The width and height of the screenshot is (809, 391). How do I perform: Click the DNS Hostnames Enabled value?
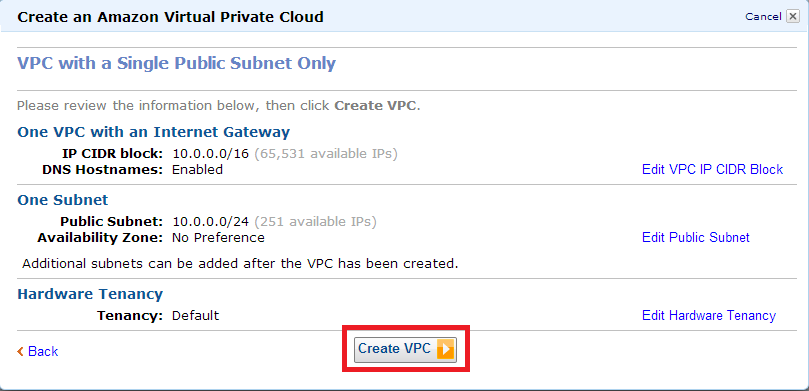coord(197,170)
